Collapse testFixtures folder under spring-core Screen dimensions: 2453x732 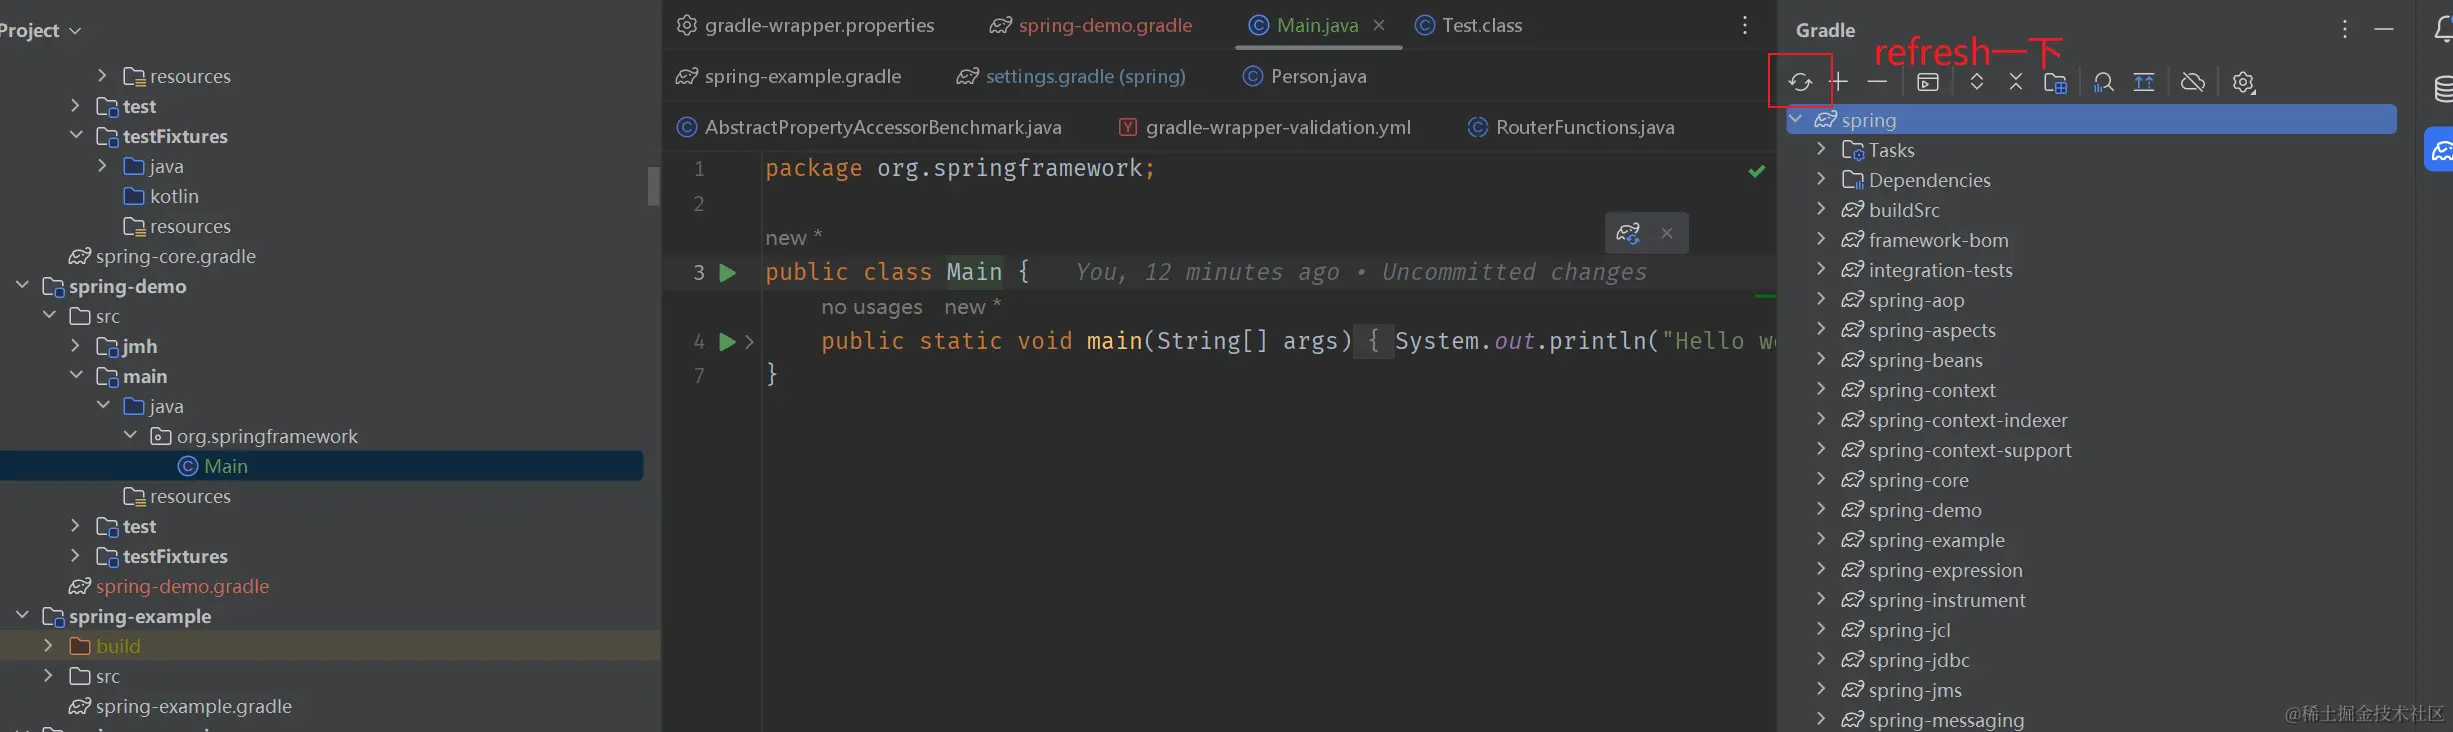[x=76, y=136]
